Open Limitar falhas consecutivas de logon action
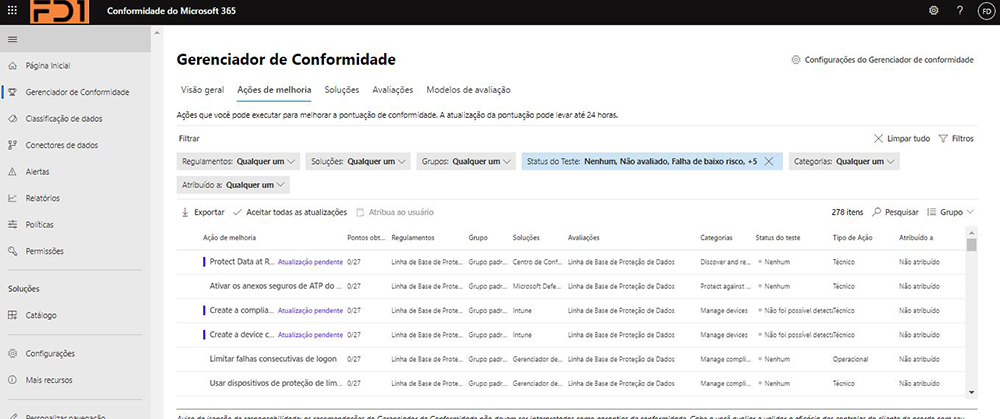The height and width of the screenshot is (419, 1000). (x=273, y=359)
